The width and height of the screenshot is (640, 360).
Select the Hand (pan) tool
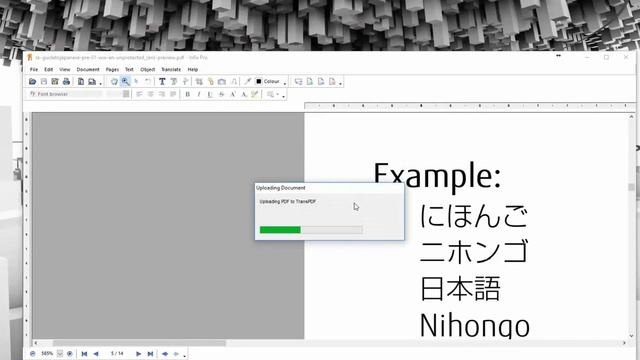click(114, 82)
